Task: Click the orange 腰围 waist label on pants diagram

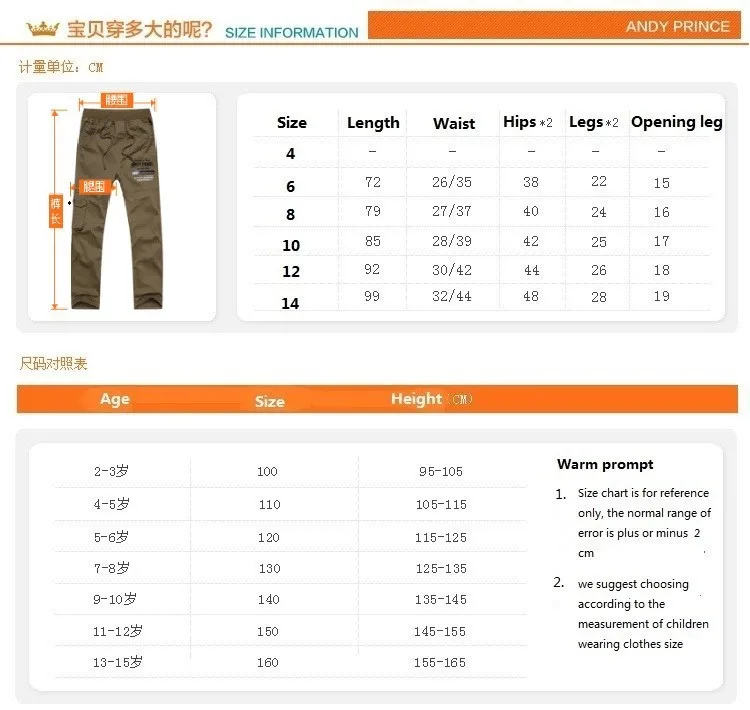Action: coord(117,100)
